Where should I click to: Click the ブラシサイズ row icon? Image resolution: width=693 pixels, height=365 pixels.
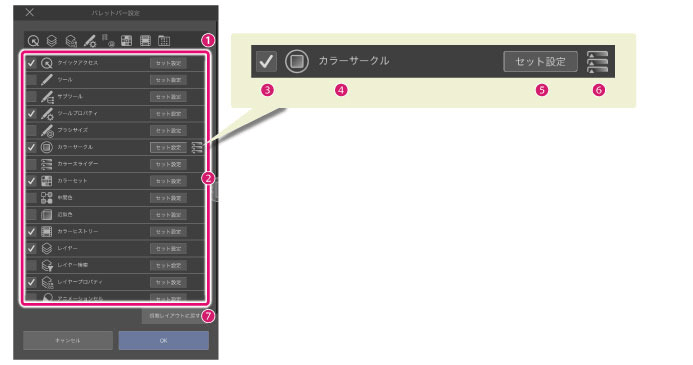coord(47,130)
